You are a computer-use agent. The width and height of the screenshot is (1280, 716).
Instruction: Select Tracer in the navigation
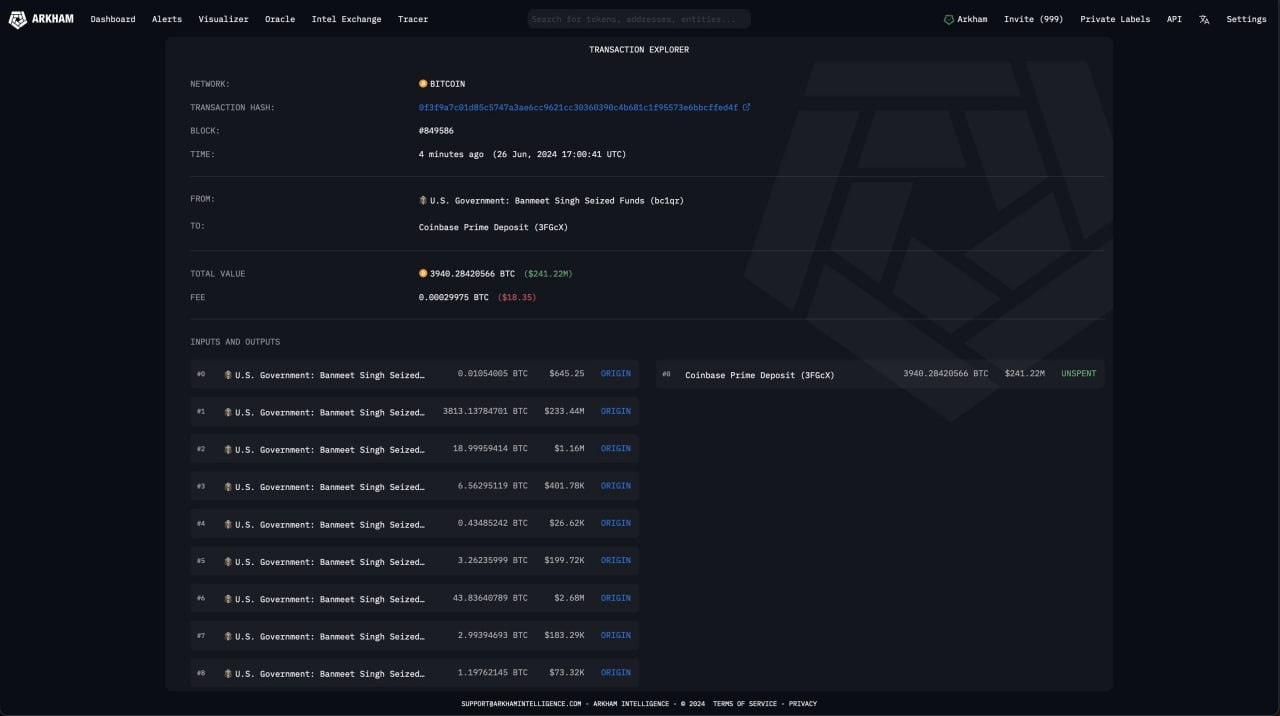413,19
